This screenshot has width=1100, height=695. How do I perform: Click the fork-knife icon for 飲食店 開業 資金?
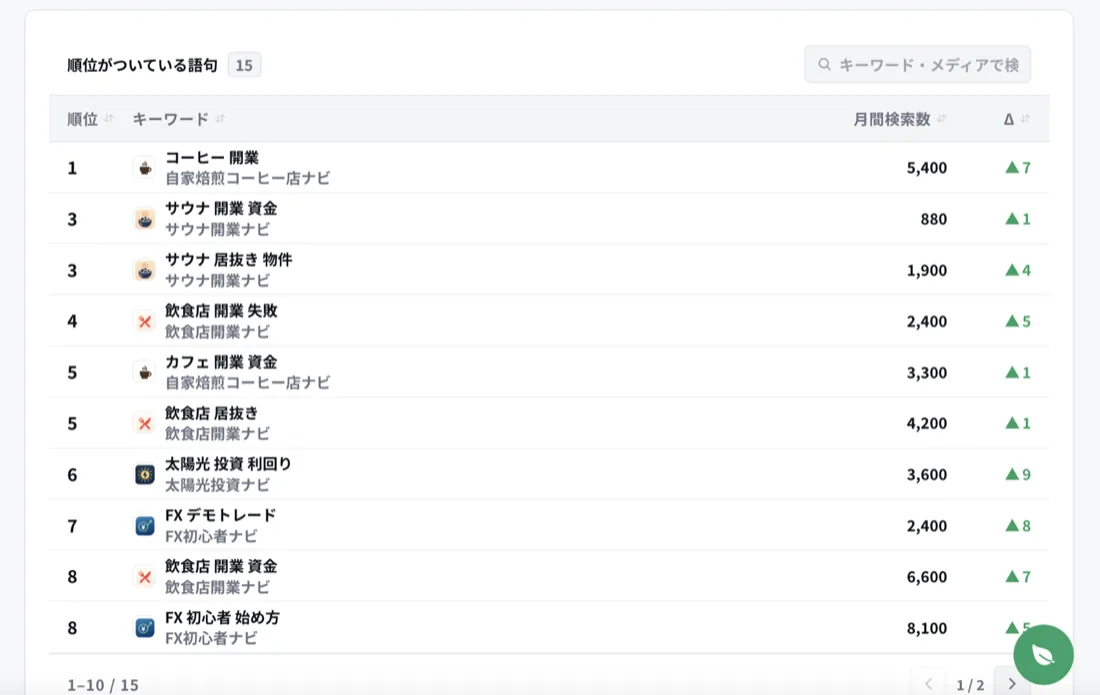click(x=145, y=577)
